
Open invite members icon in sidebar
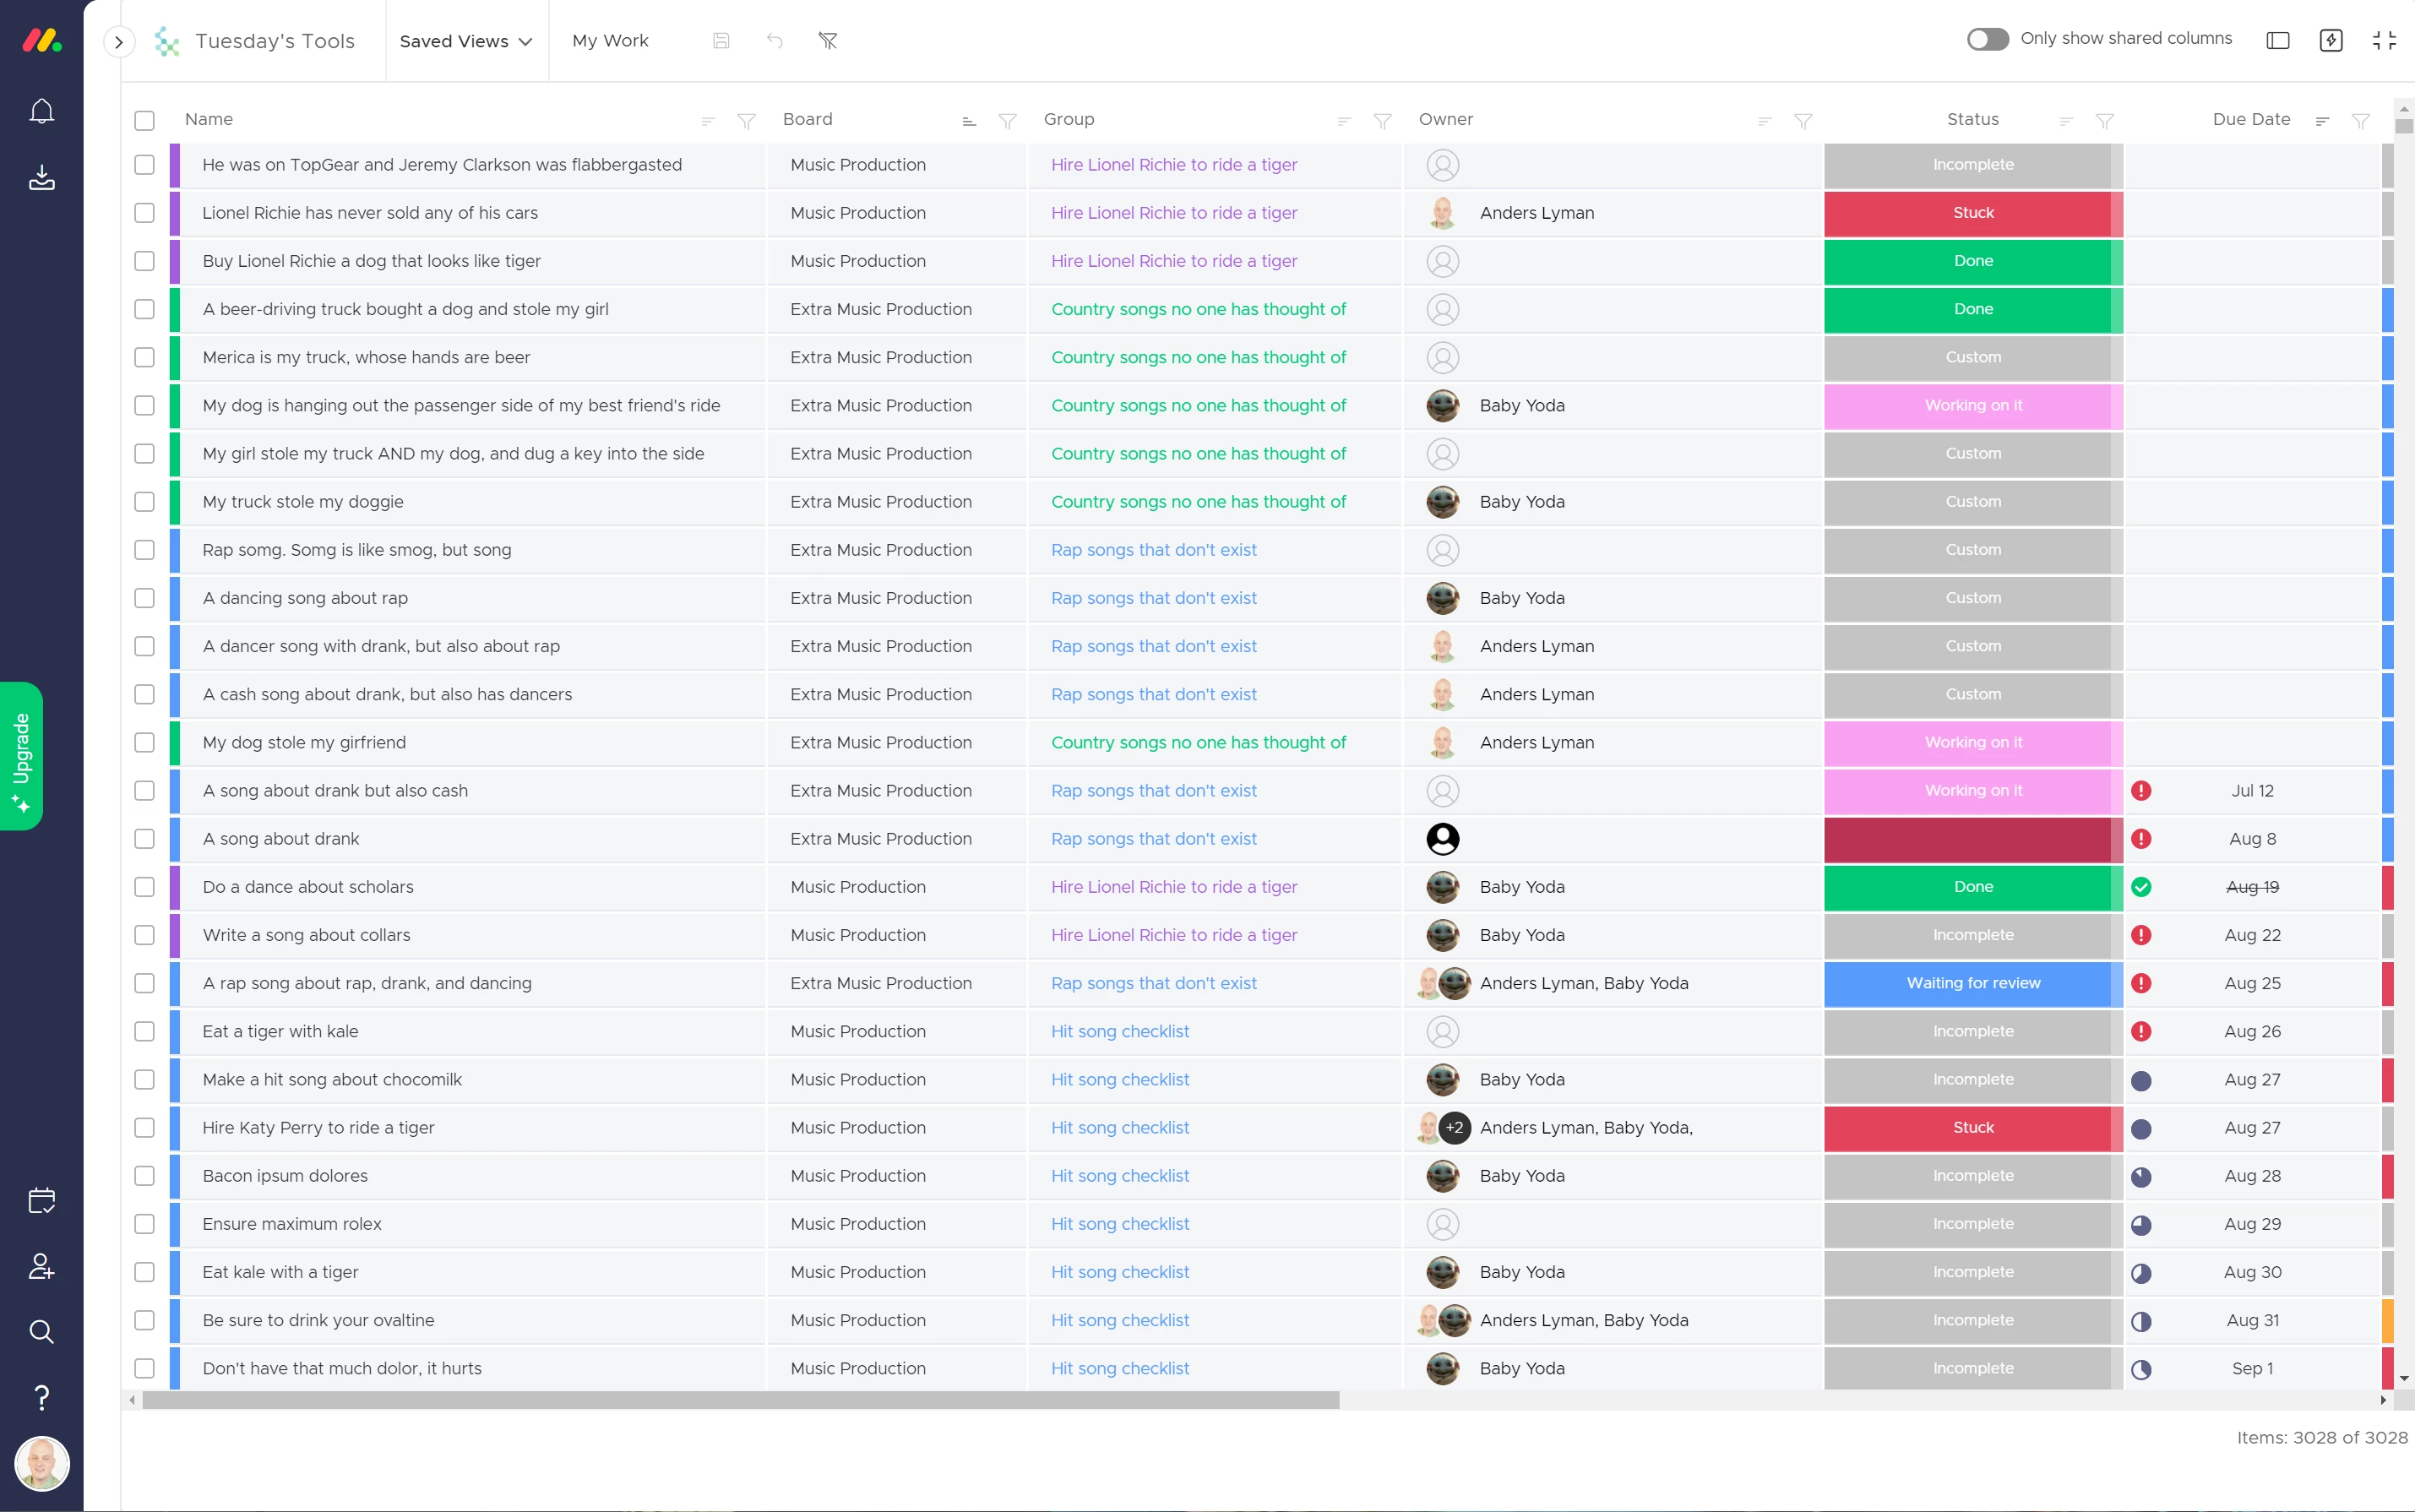(41, 1266)
